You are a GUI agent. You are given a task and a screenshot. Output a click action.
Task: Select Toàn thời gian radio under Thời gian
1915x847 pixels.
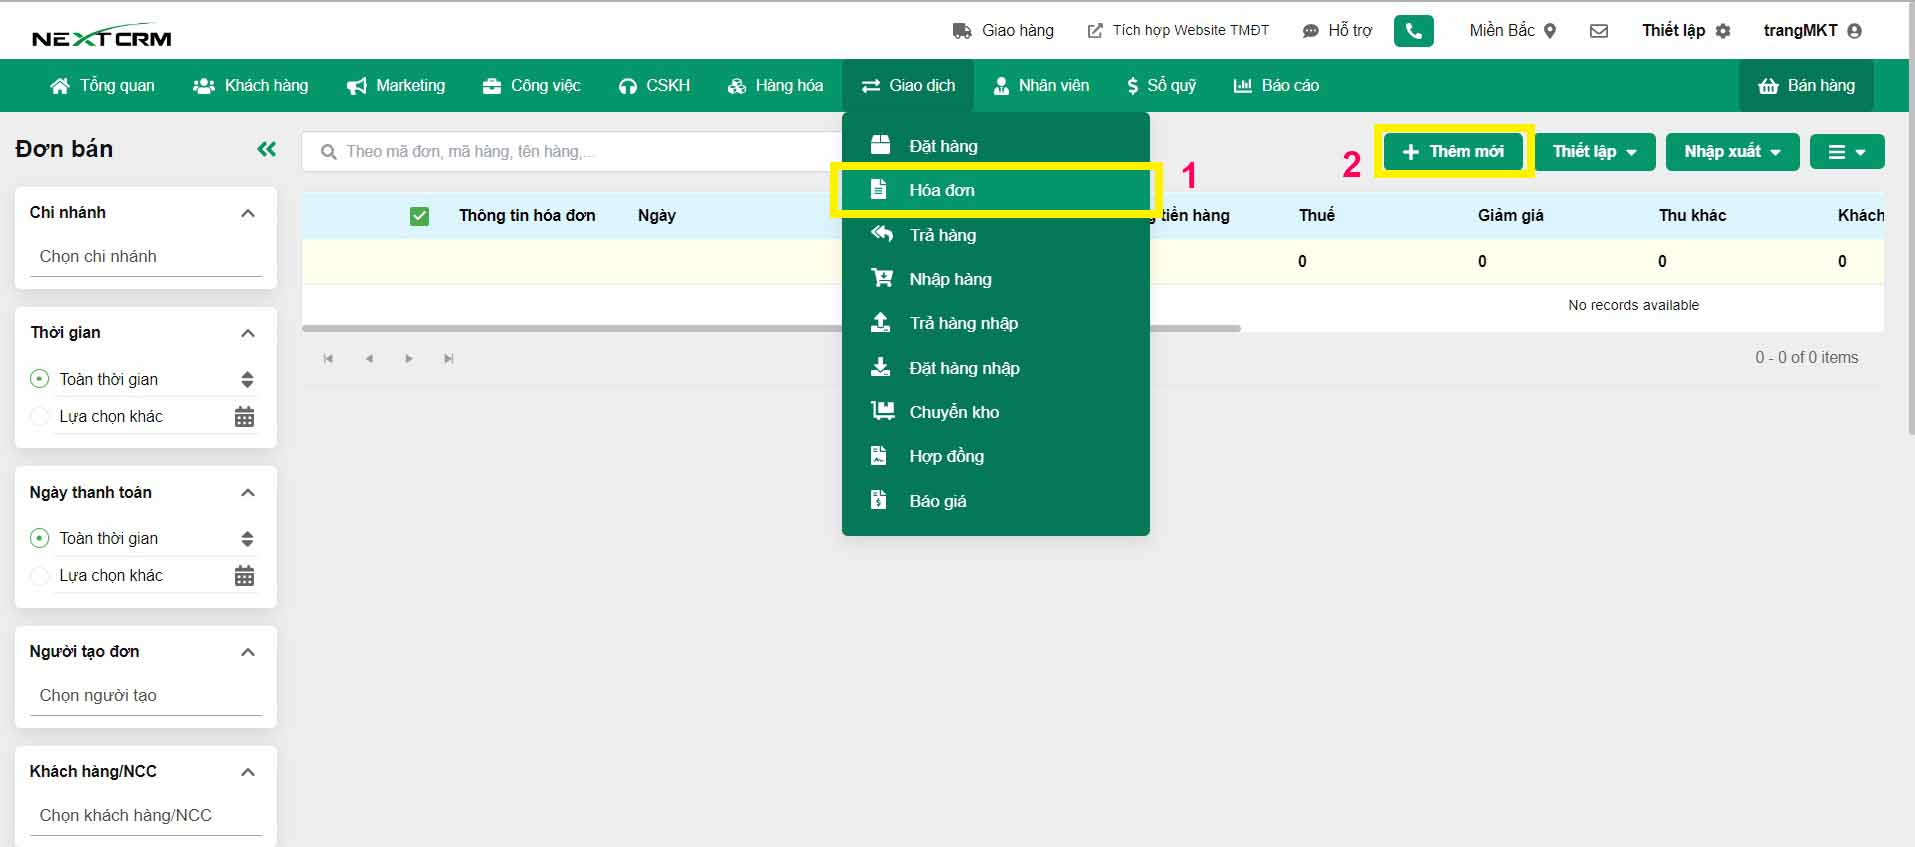coord(40,379)
